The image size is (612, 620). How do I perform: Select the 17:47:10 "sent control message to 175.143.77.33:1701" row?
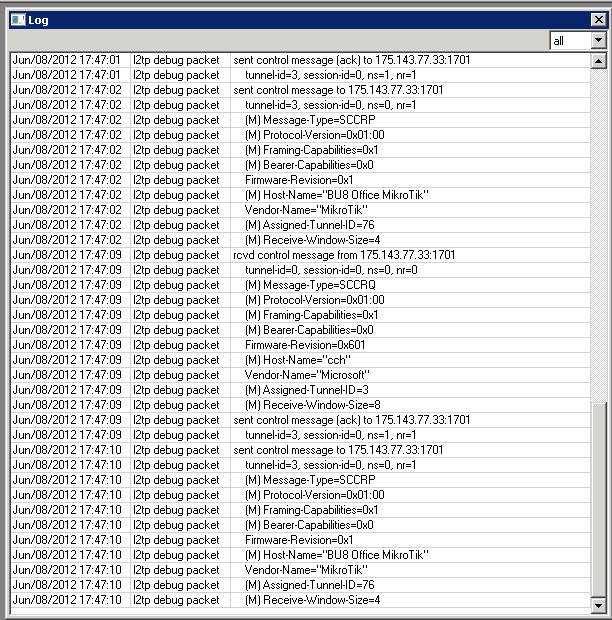(x=300, y=450)
